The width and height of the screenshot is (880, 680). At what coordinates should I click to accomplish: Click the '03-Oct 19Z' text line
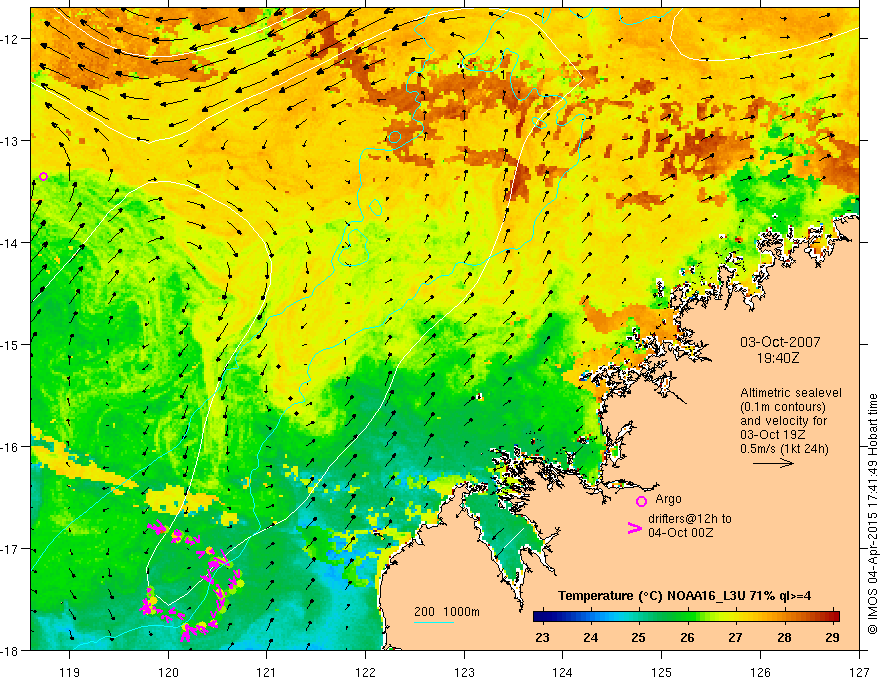click(x=773, y=435)
